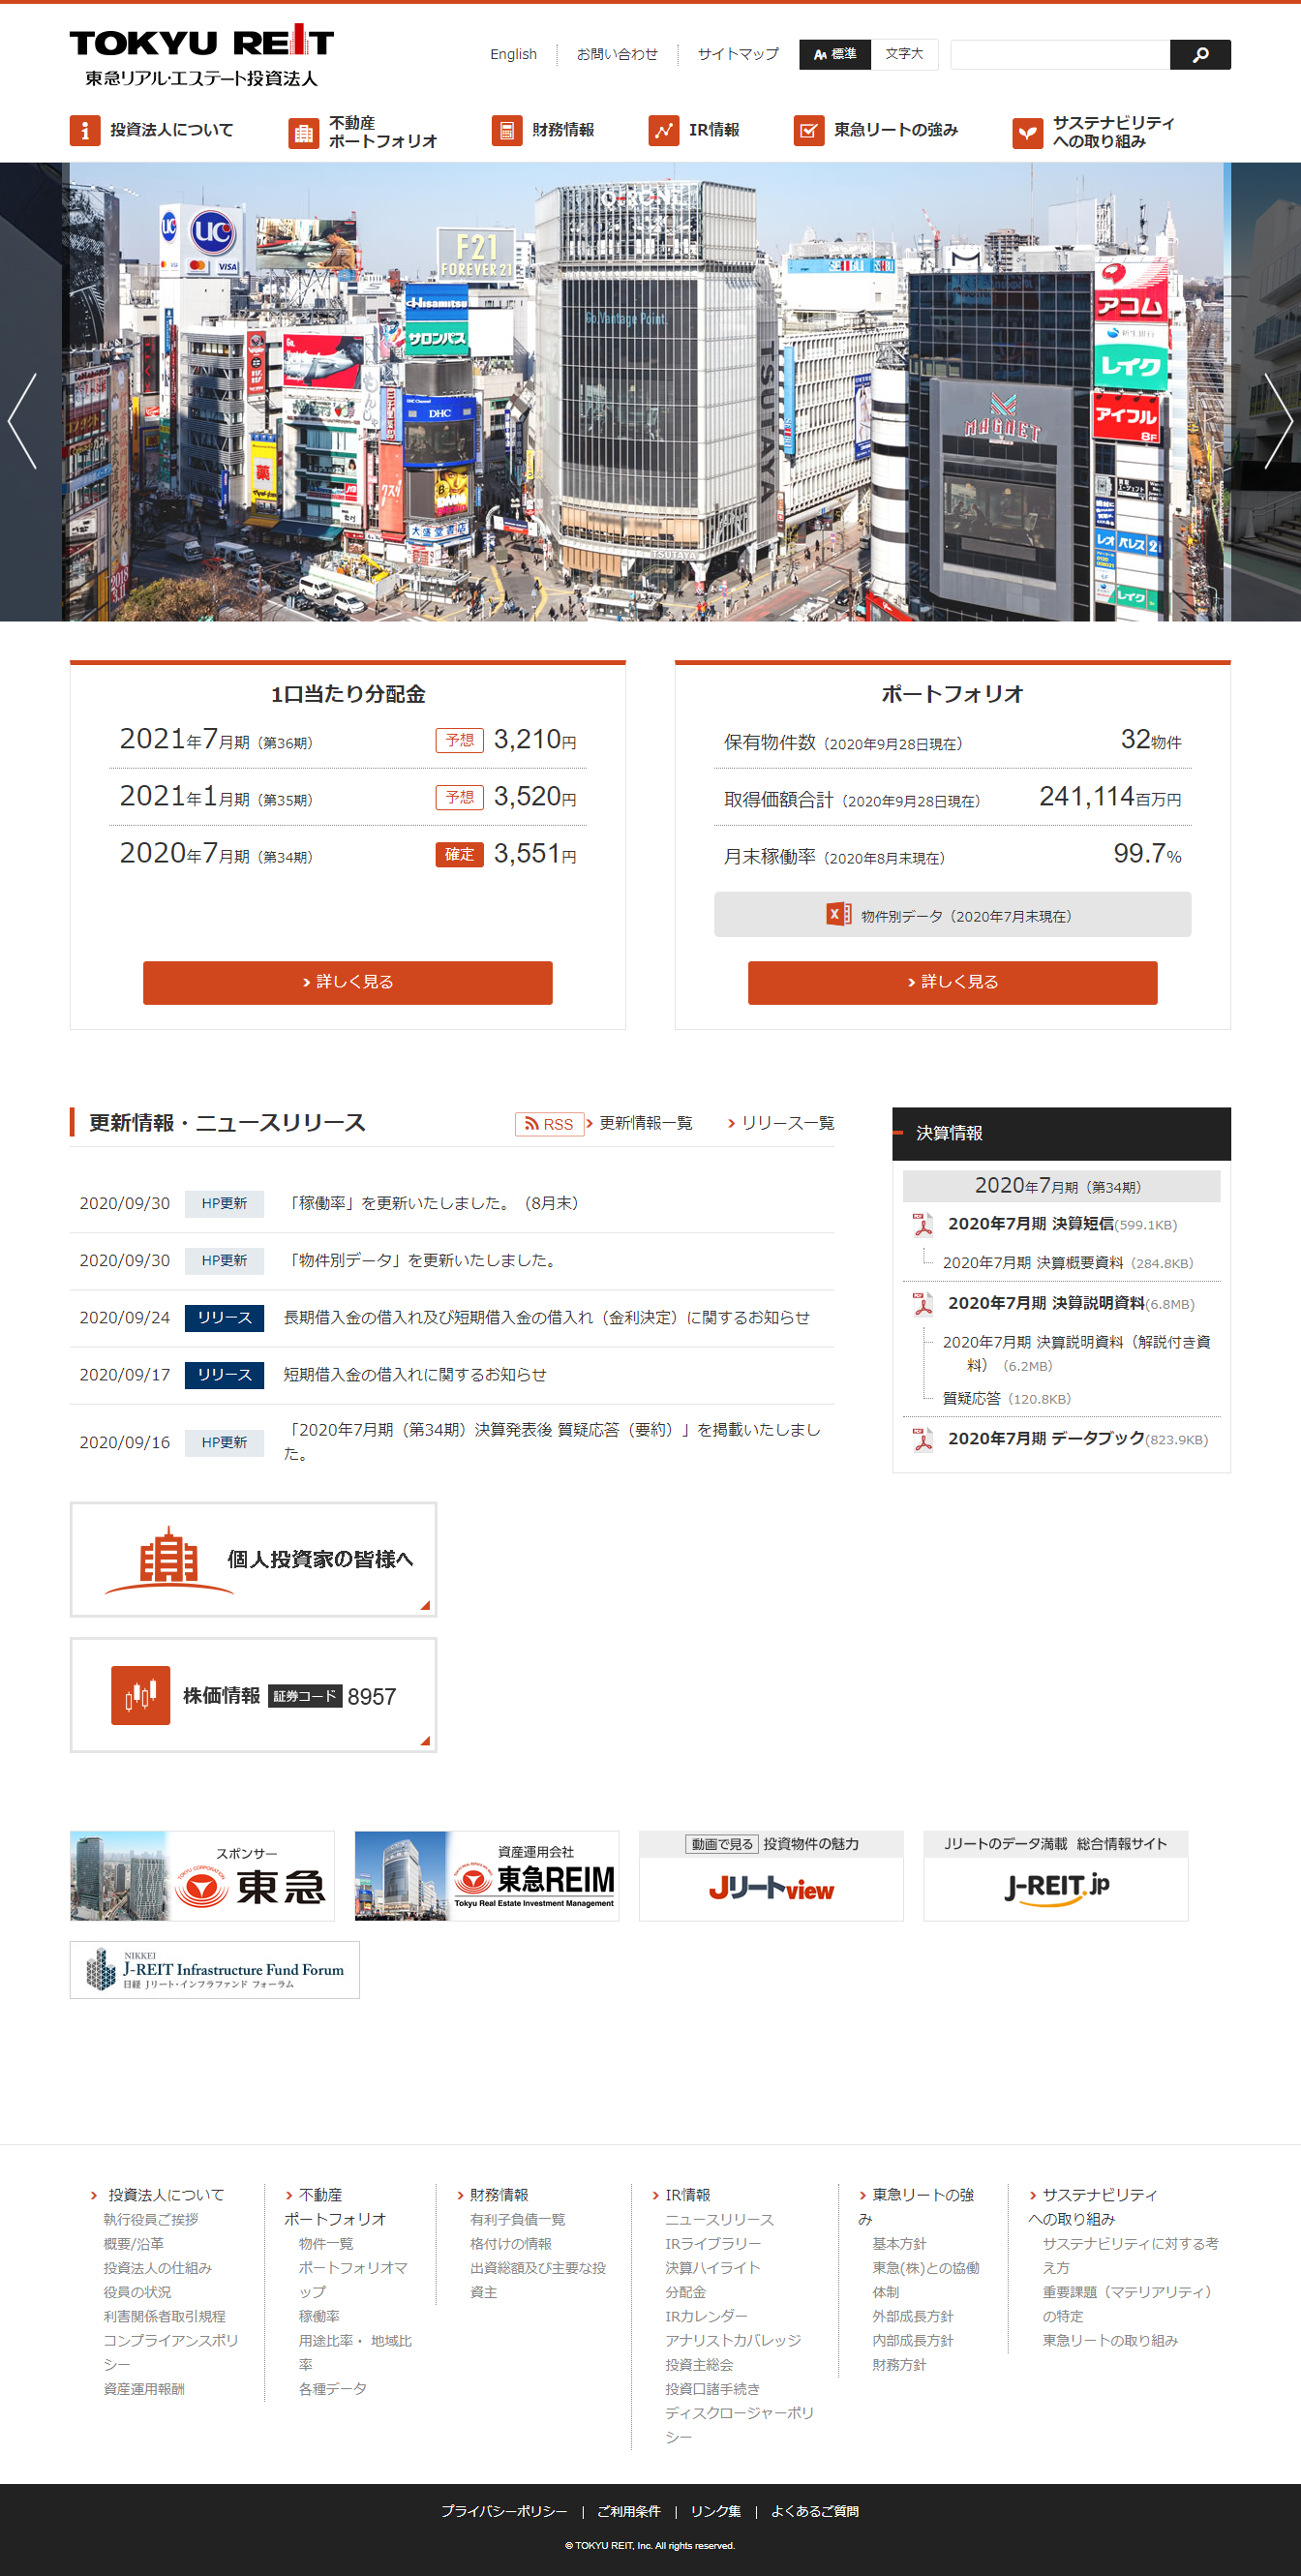Open footer link リンク集
This screenshot has width=1301, height=2576.
(715, 2511)
